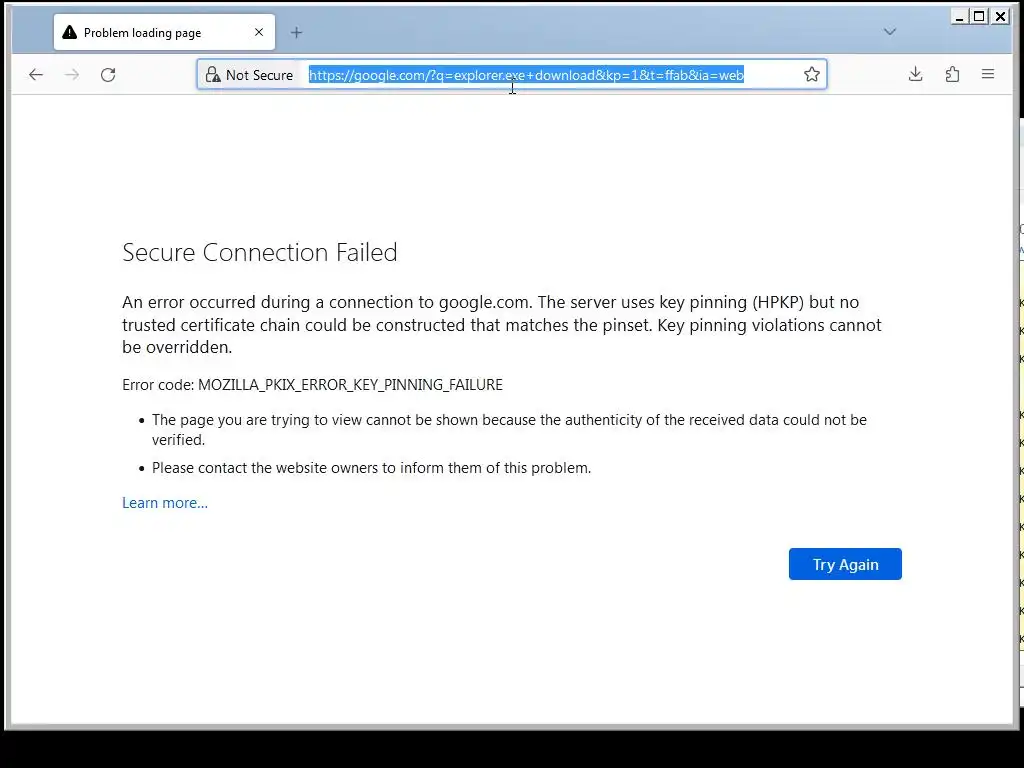Select the Problem loading page tab
1024x768 pixels.
[150, 33]
